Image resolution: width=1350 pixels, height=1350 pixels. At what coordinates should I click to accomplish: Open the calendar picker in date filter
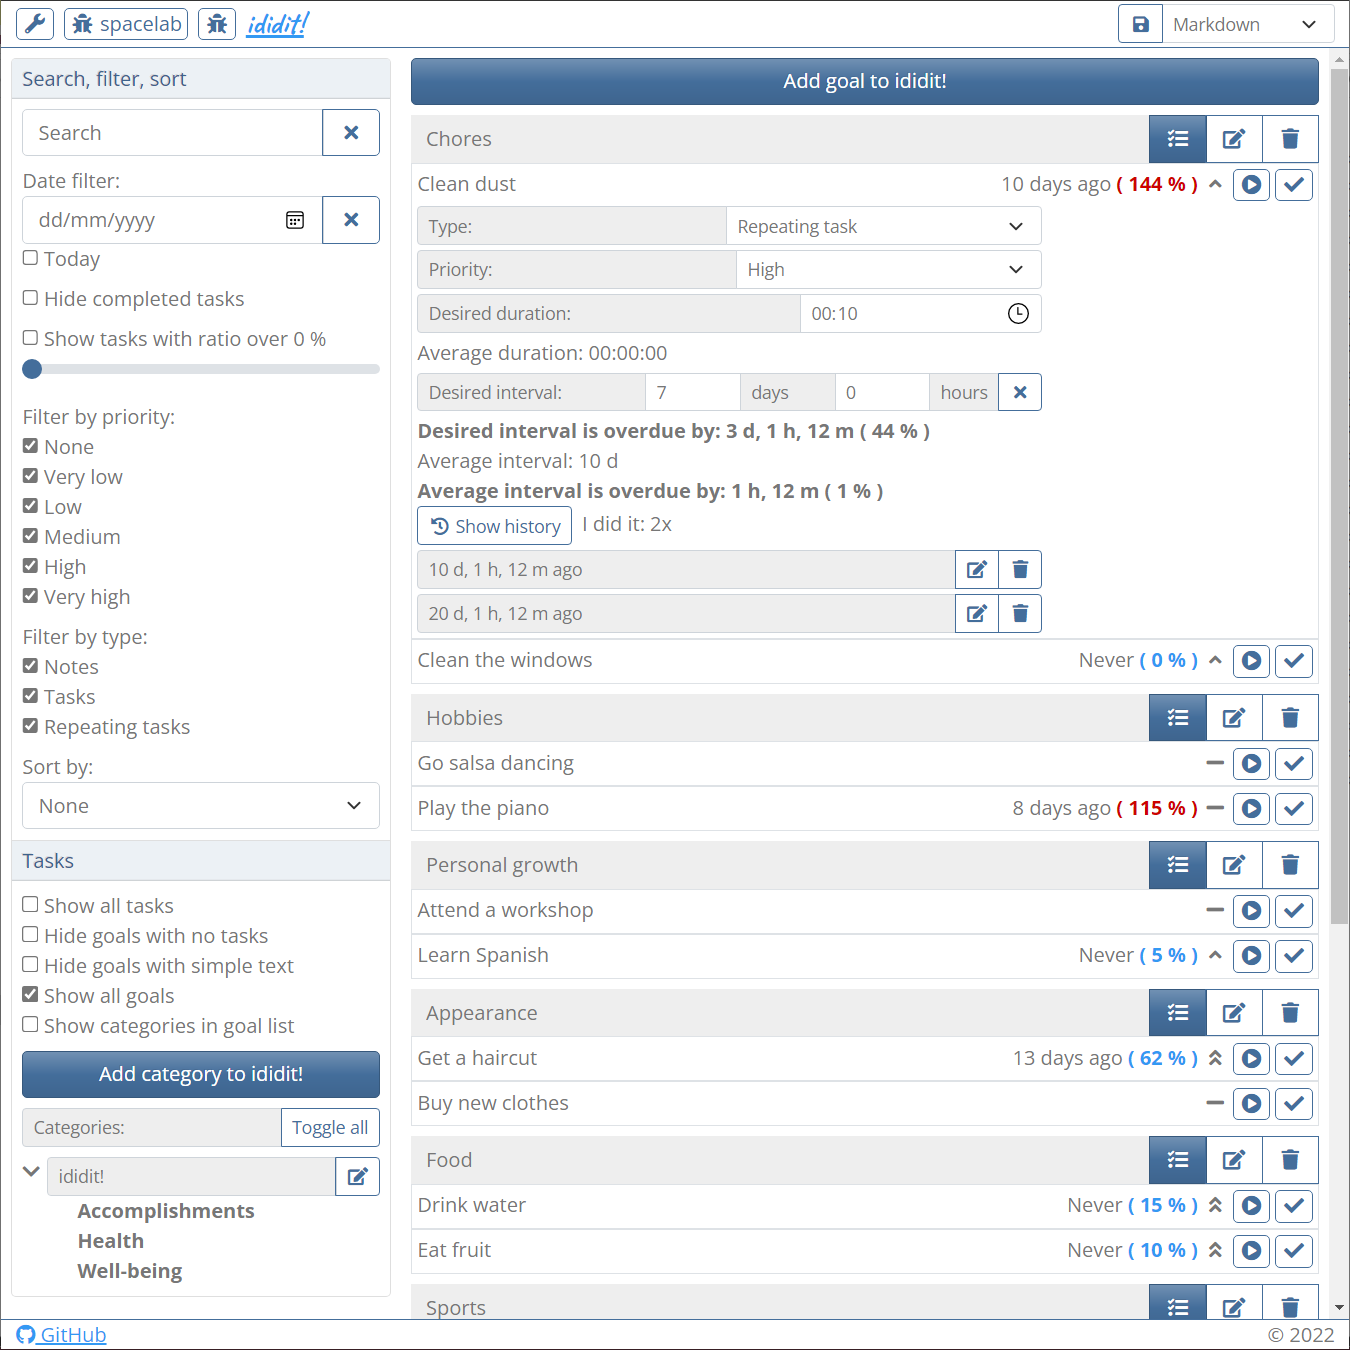[295, 220]
